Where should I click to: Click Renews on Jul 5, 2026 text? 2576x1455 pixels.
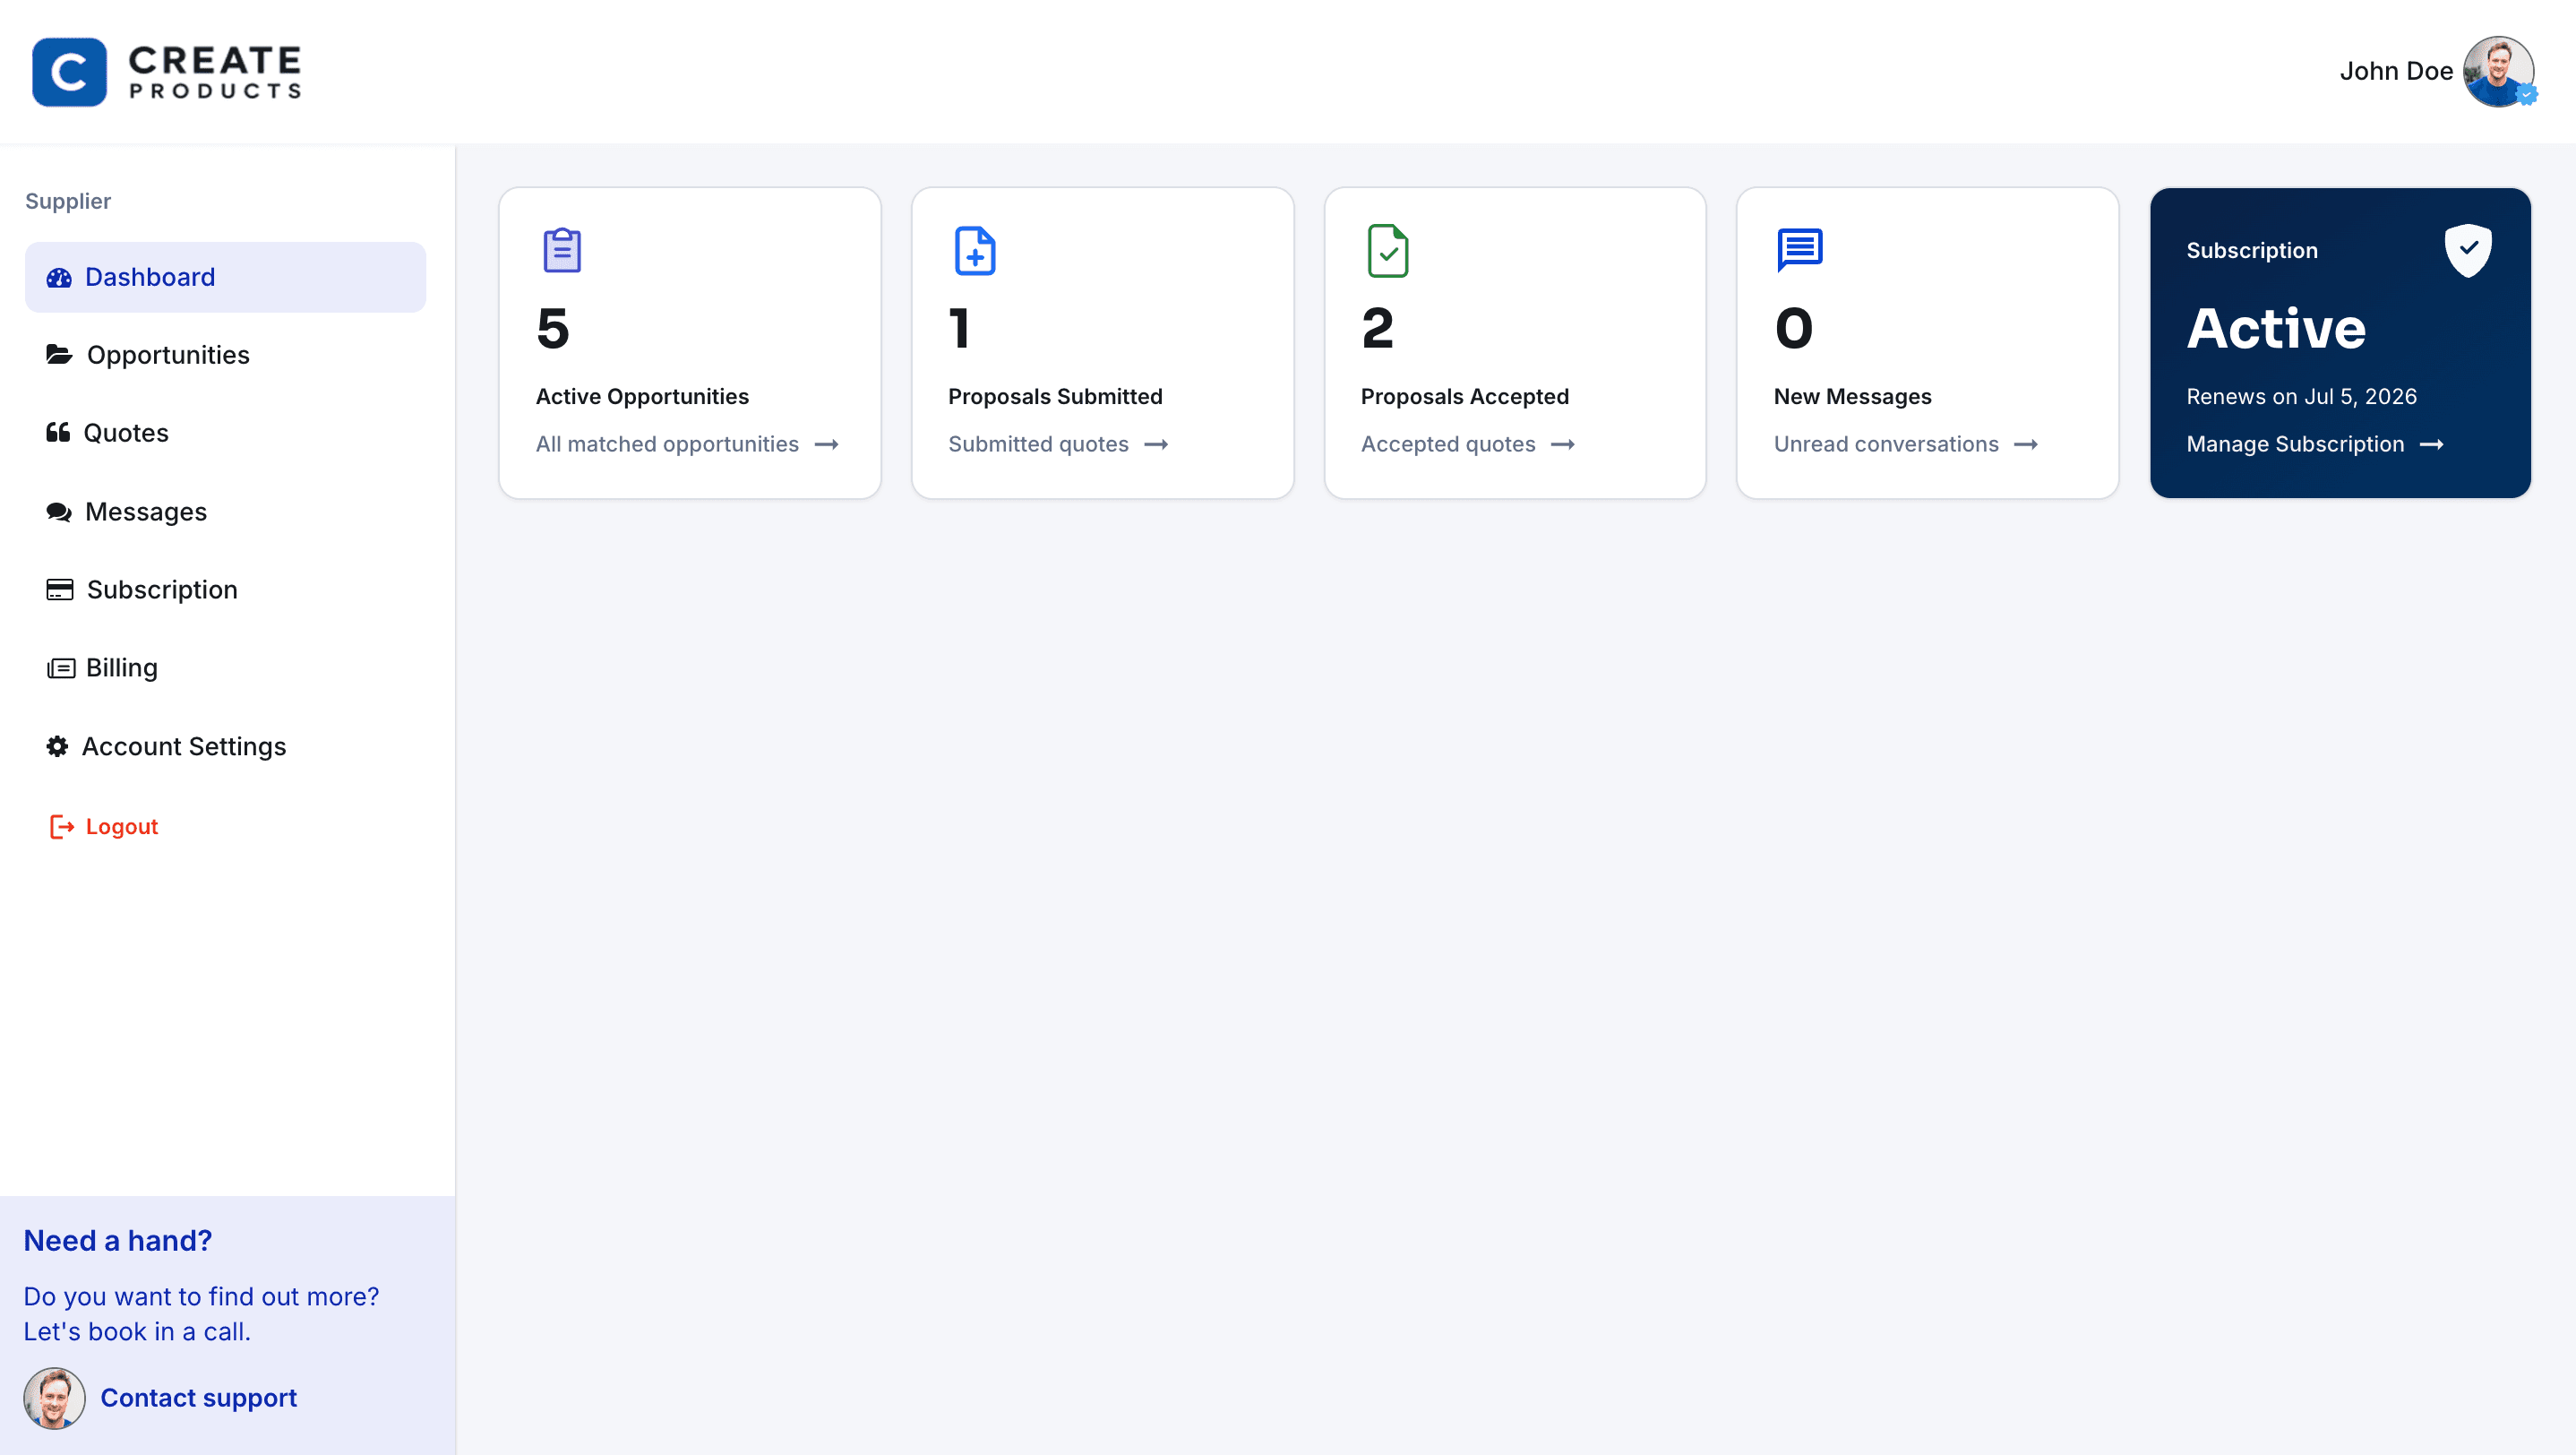tap(2301, 397)
